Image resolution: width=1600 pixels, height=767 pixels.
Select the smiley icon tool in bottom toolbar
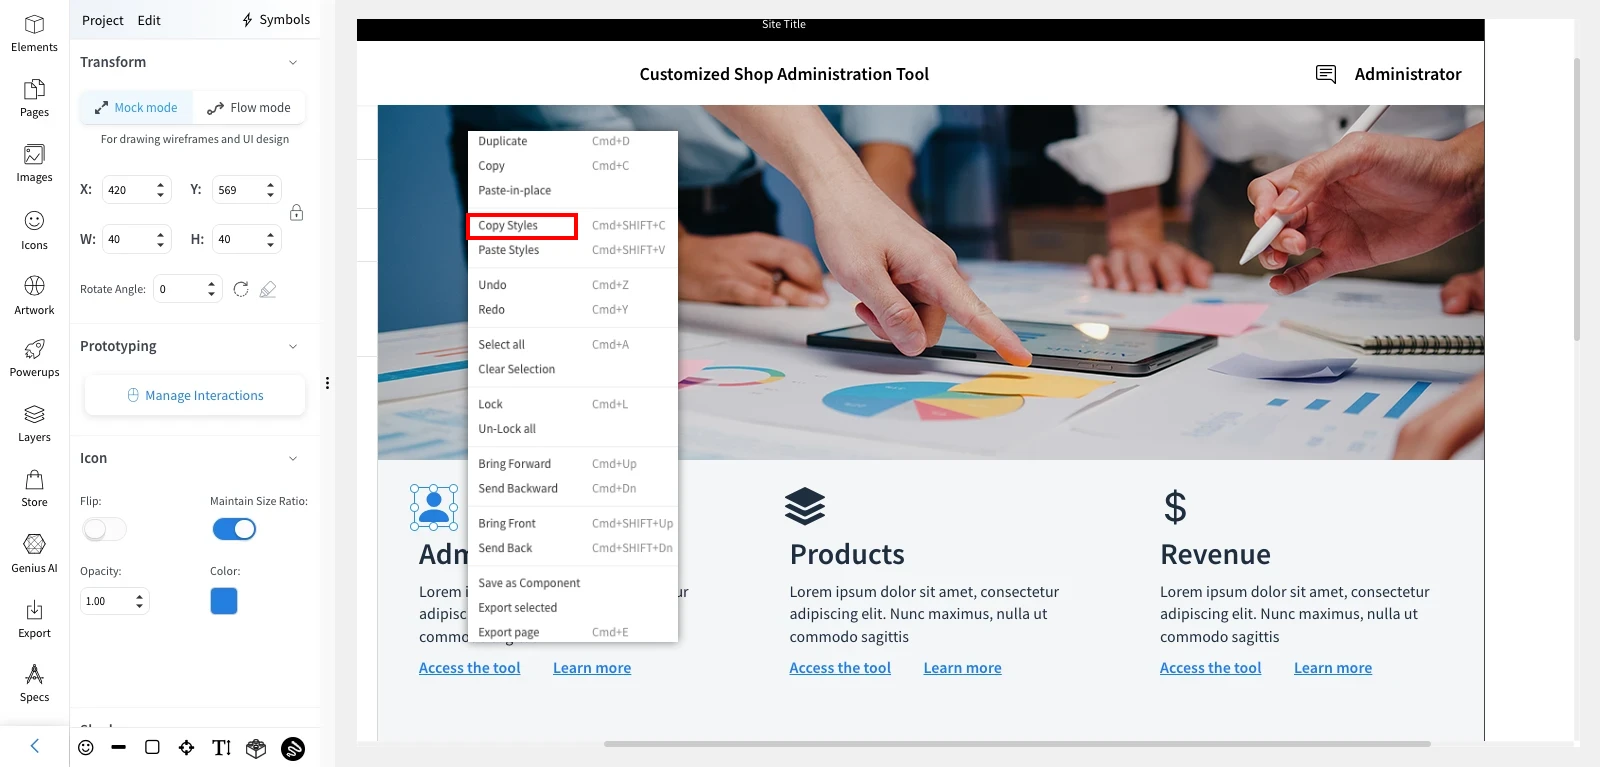[x=86, y=747]
